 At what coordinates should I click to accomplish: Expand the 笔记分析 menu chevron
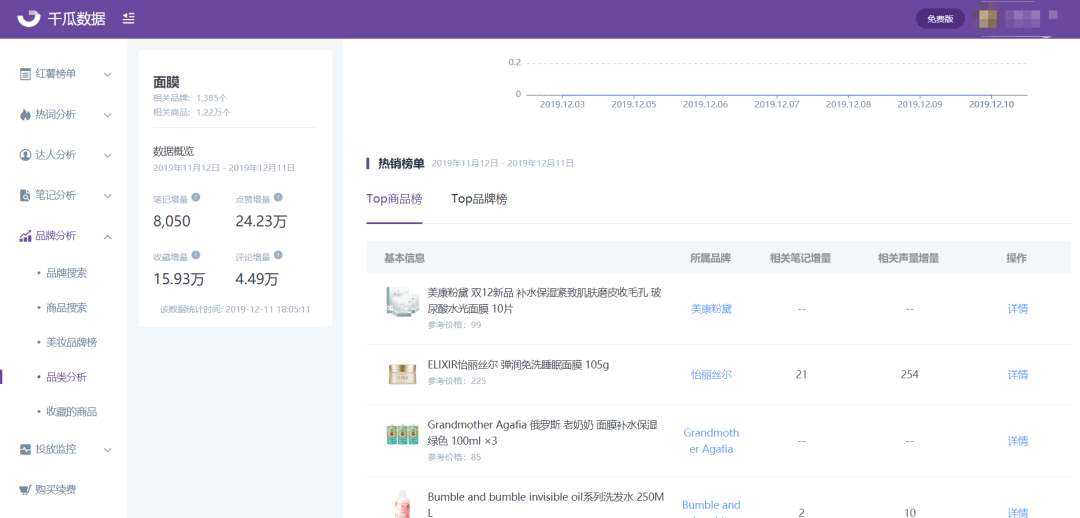107,196
